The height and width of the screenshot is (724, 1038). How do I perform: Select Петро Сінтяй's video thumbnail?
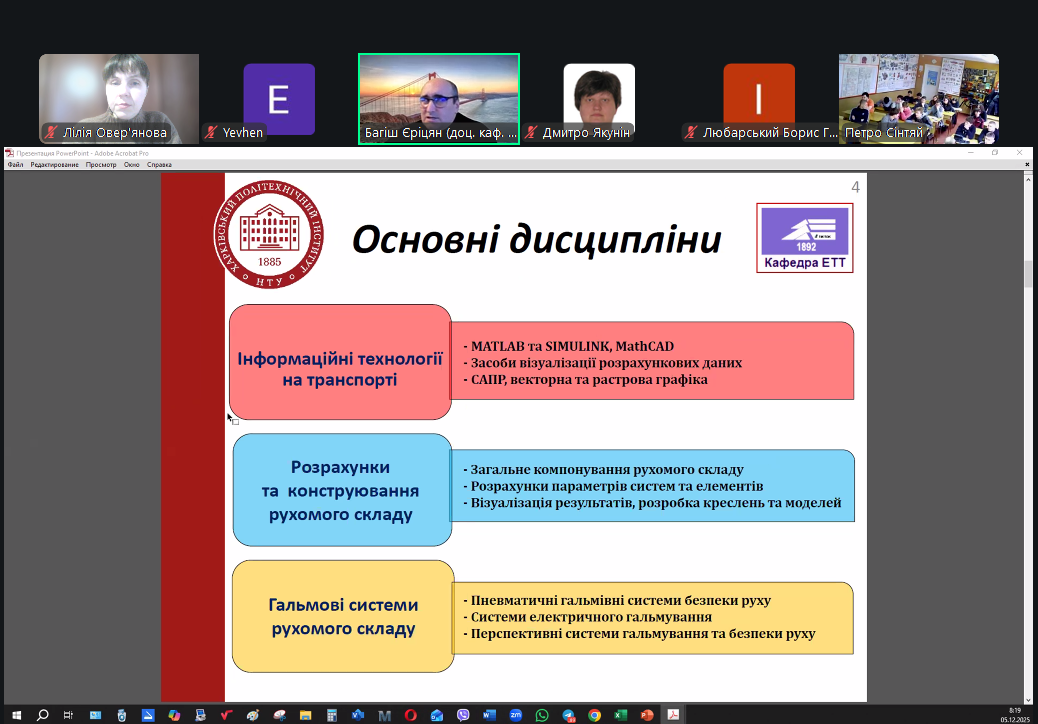coord(918,98)
